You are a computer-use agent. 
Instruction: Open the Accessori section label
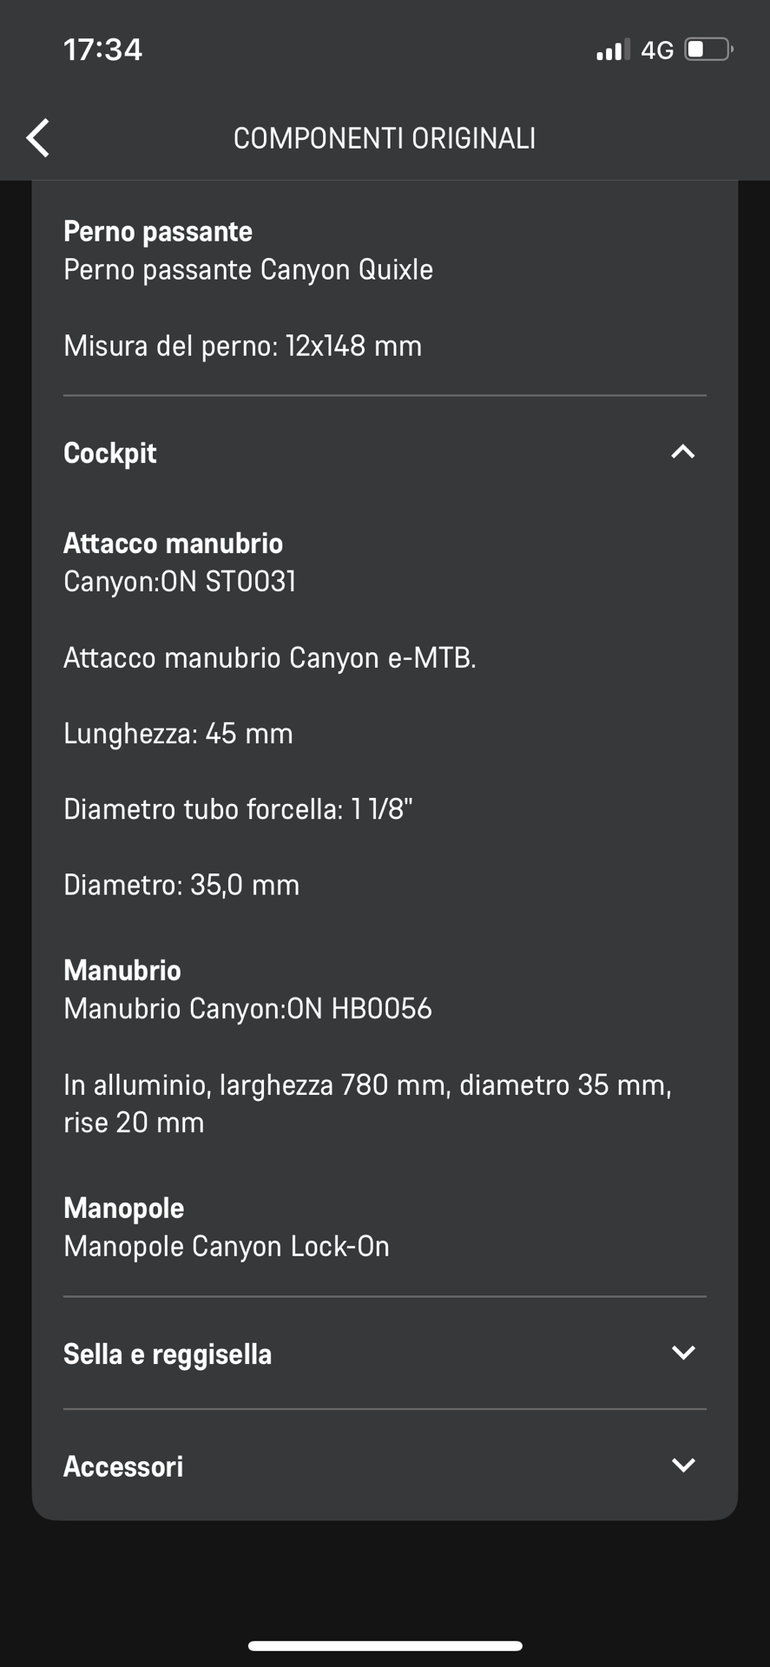[123, 1466]
